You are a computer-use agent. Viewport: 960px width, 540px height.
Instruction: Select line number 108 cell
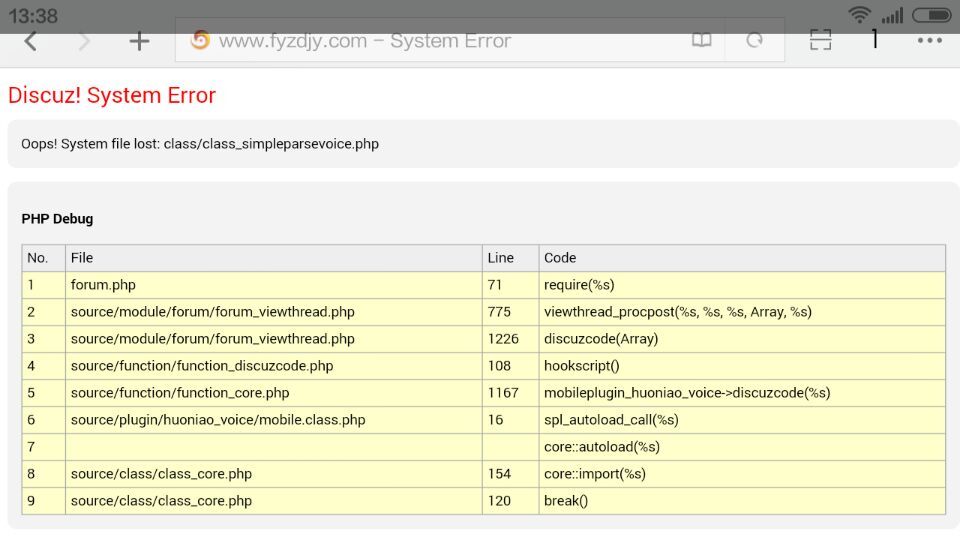(511, 366)
